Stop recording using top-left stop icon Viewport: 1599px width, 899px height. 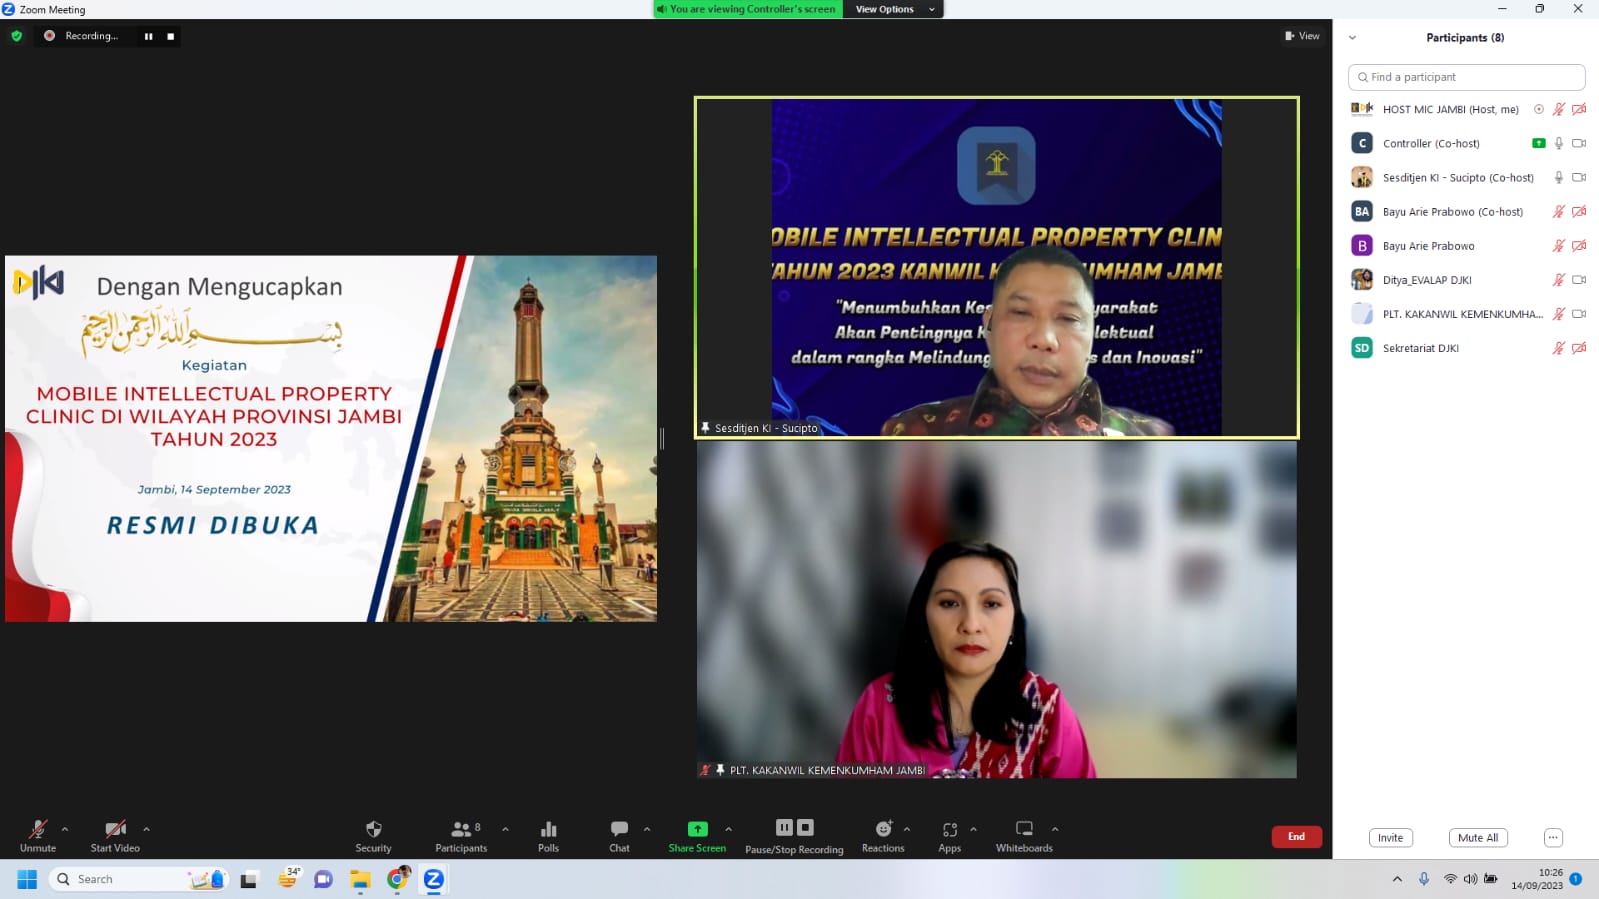point(171,36)
